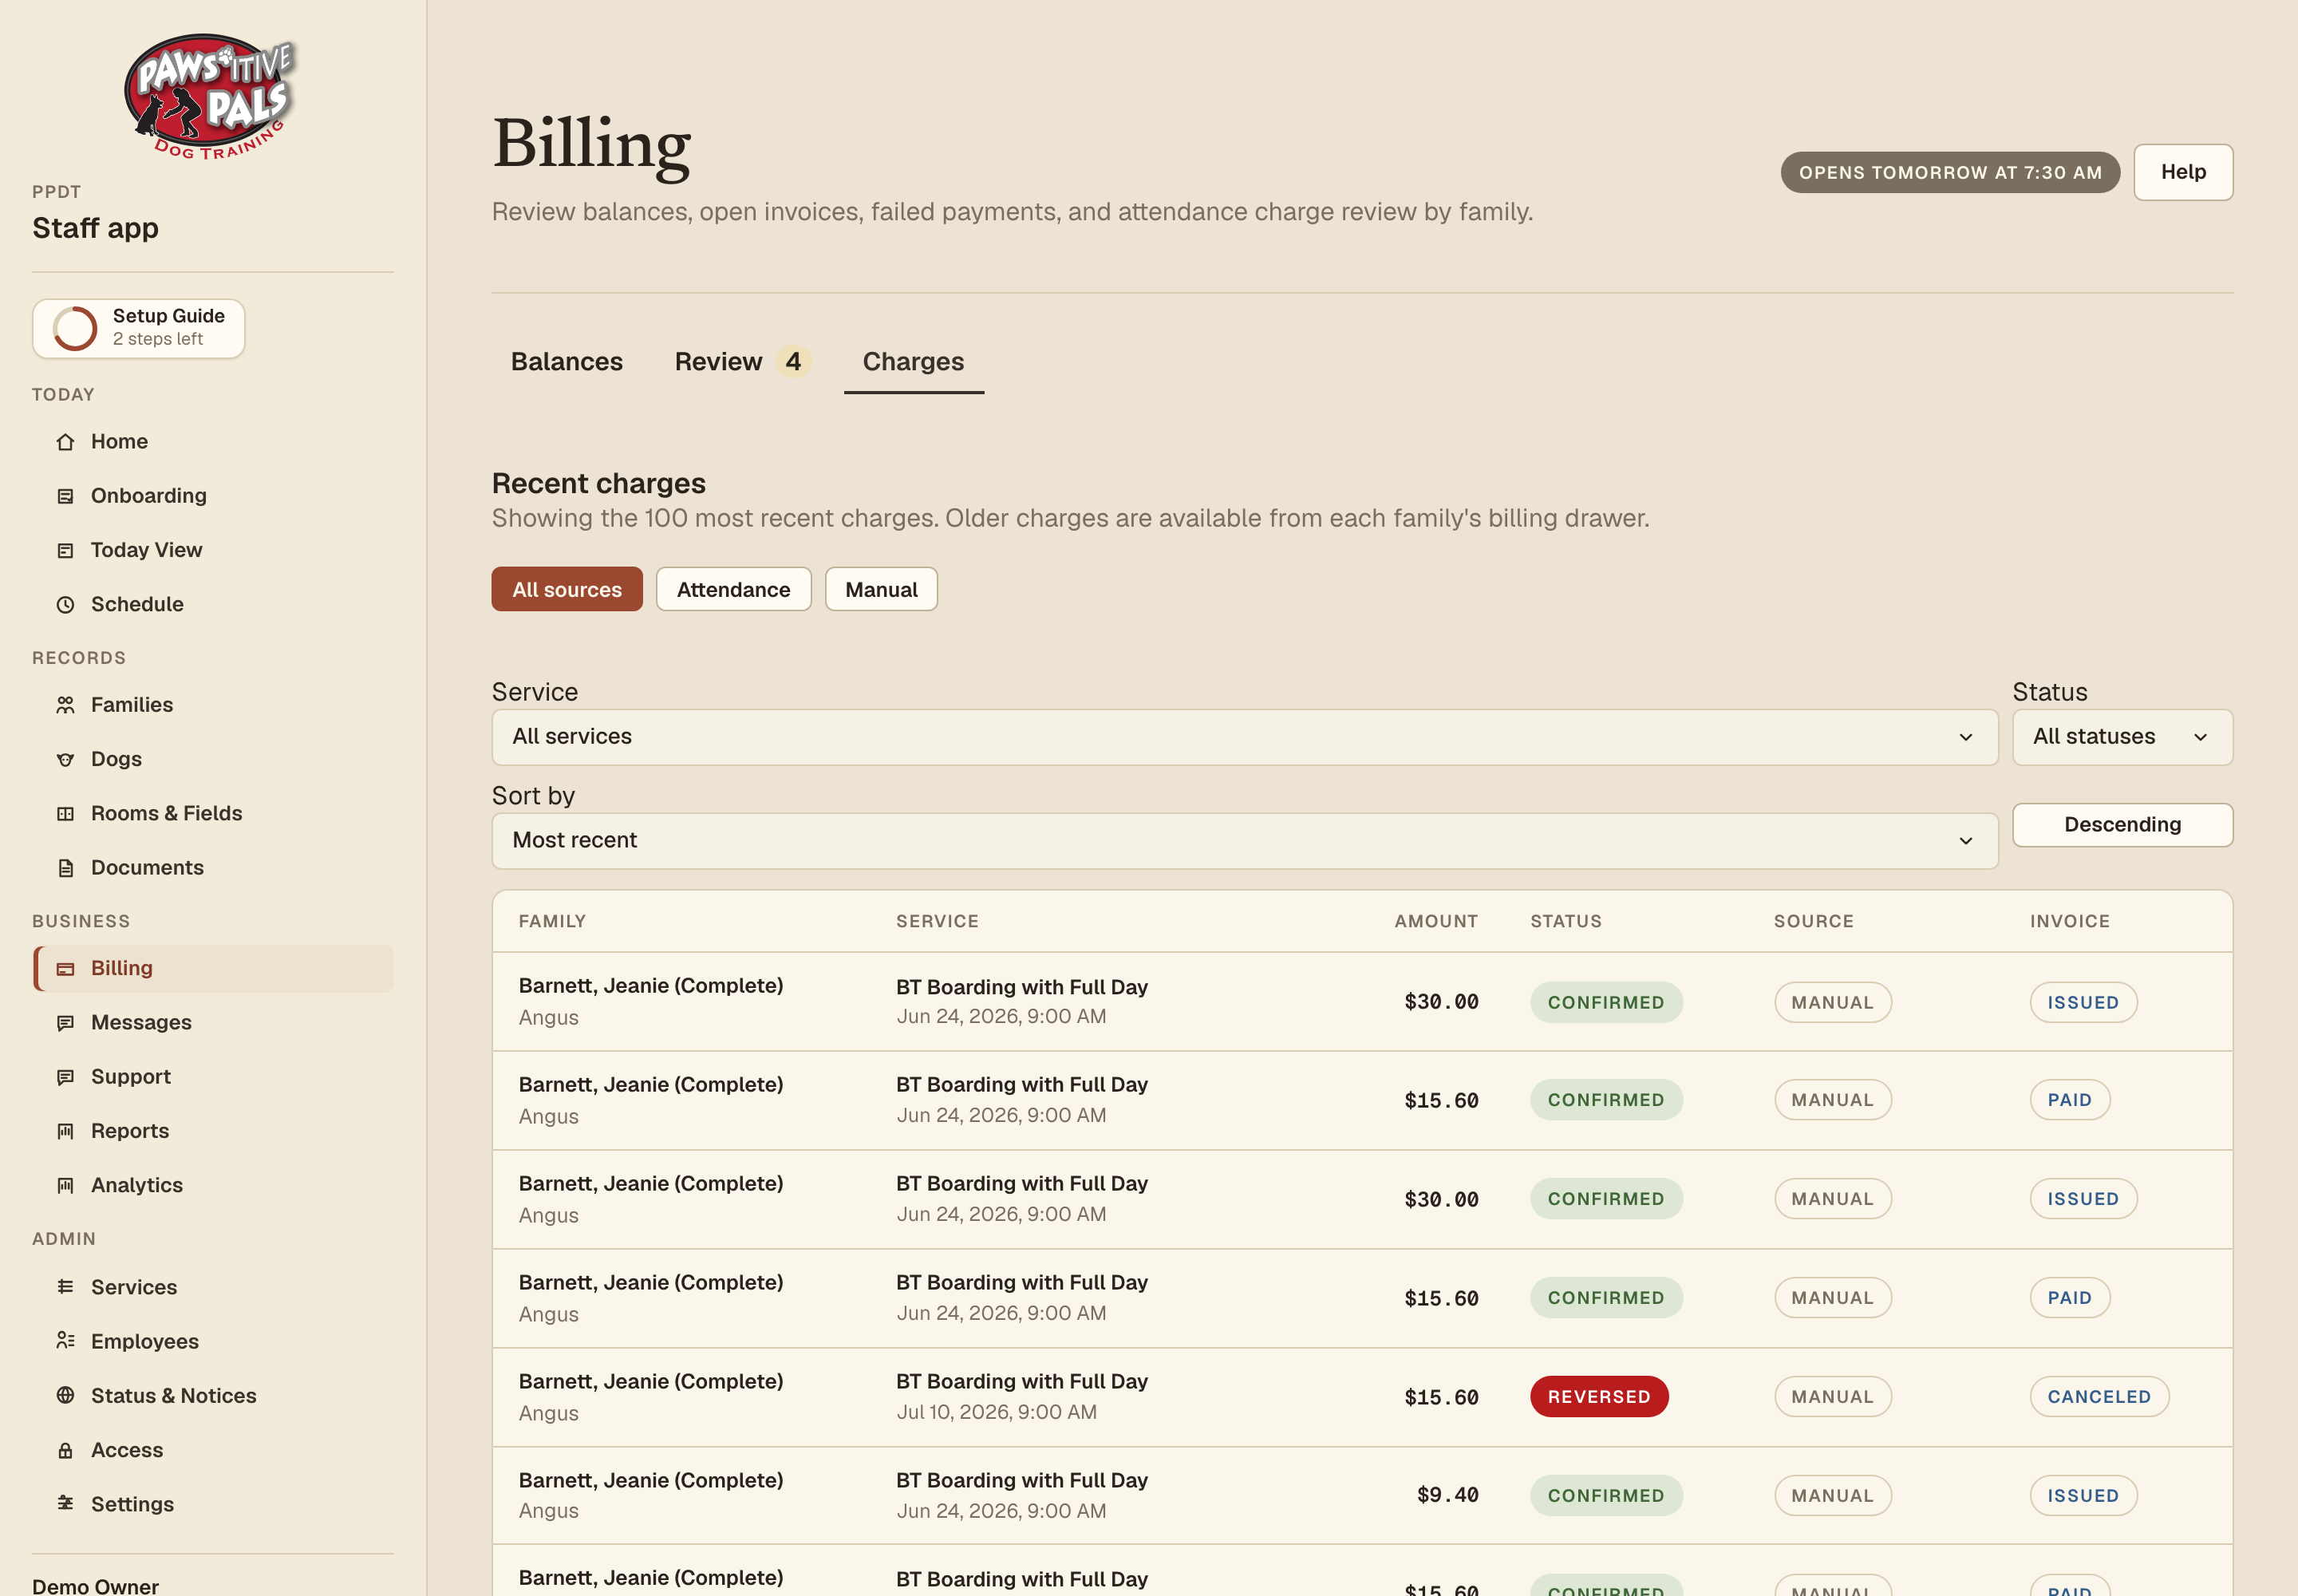Click the Pawsitive Pals logo
This screenshot has width=2298, height=1596.
[210, 97]
